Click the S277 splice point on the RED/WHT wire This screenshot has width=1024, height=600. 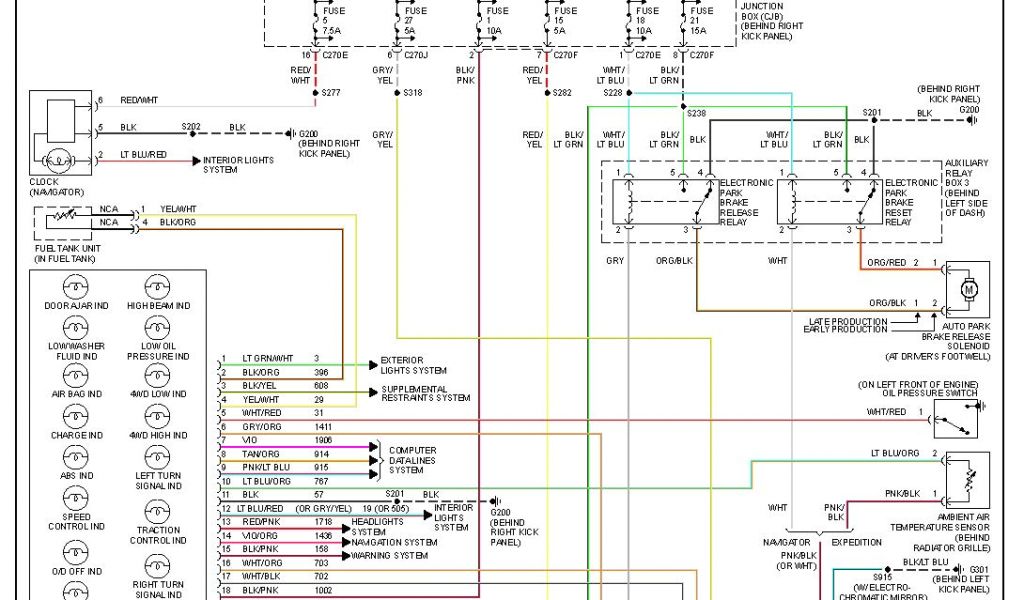(313, 92)
